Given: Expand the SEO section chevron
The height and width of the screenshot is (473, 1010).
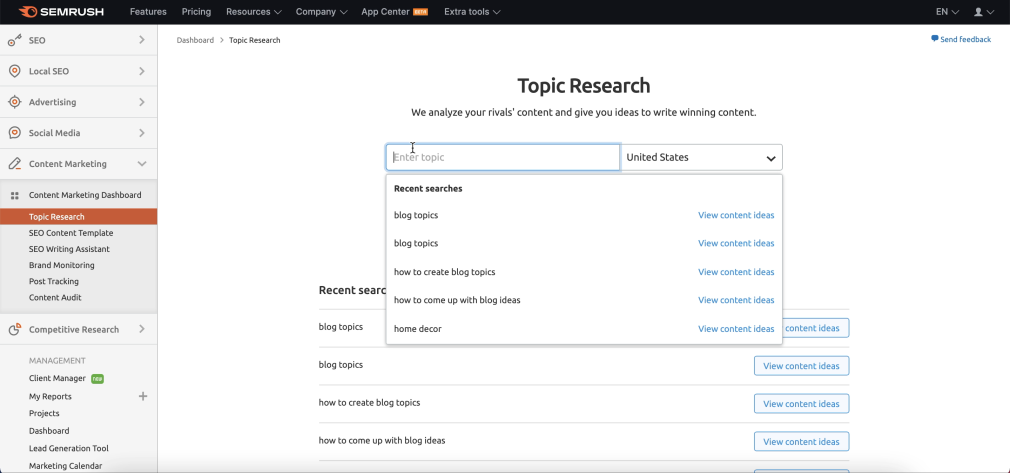Looking at the screenshot, I should (142, 40).
